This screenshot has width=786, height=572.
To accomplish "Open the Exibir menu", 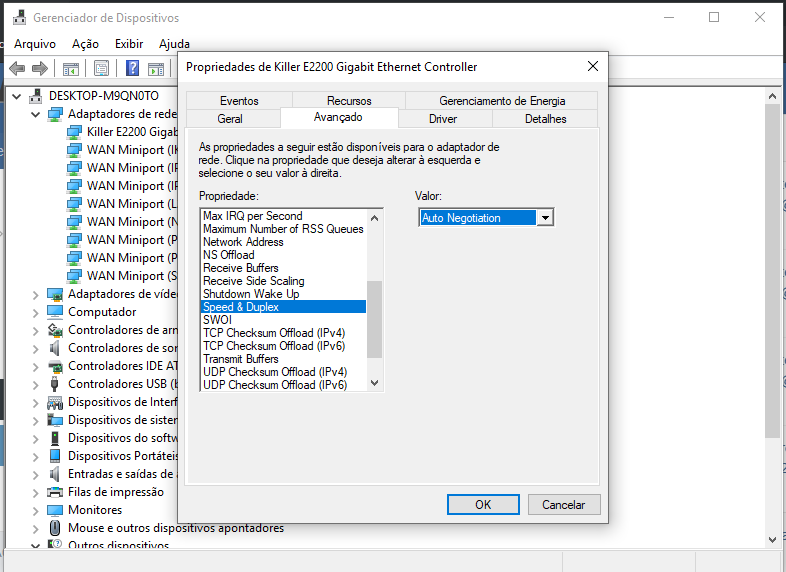I will tap(129, 44).
